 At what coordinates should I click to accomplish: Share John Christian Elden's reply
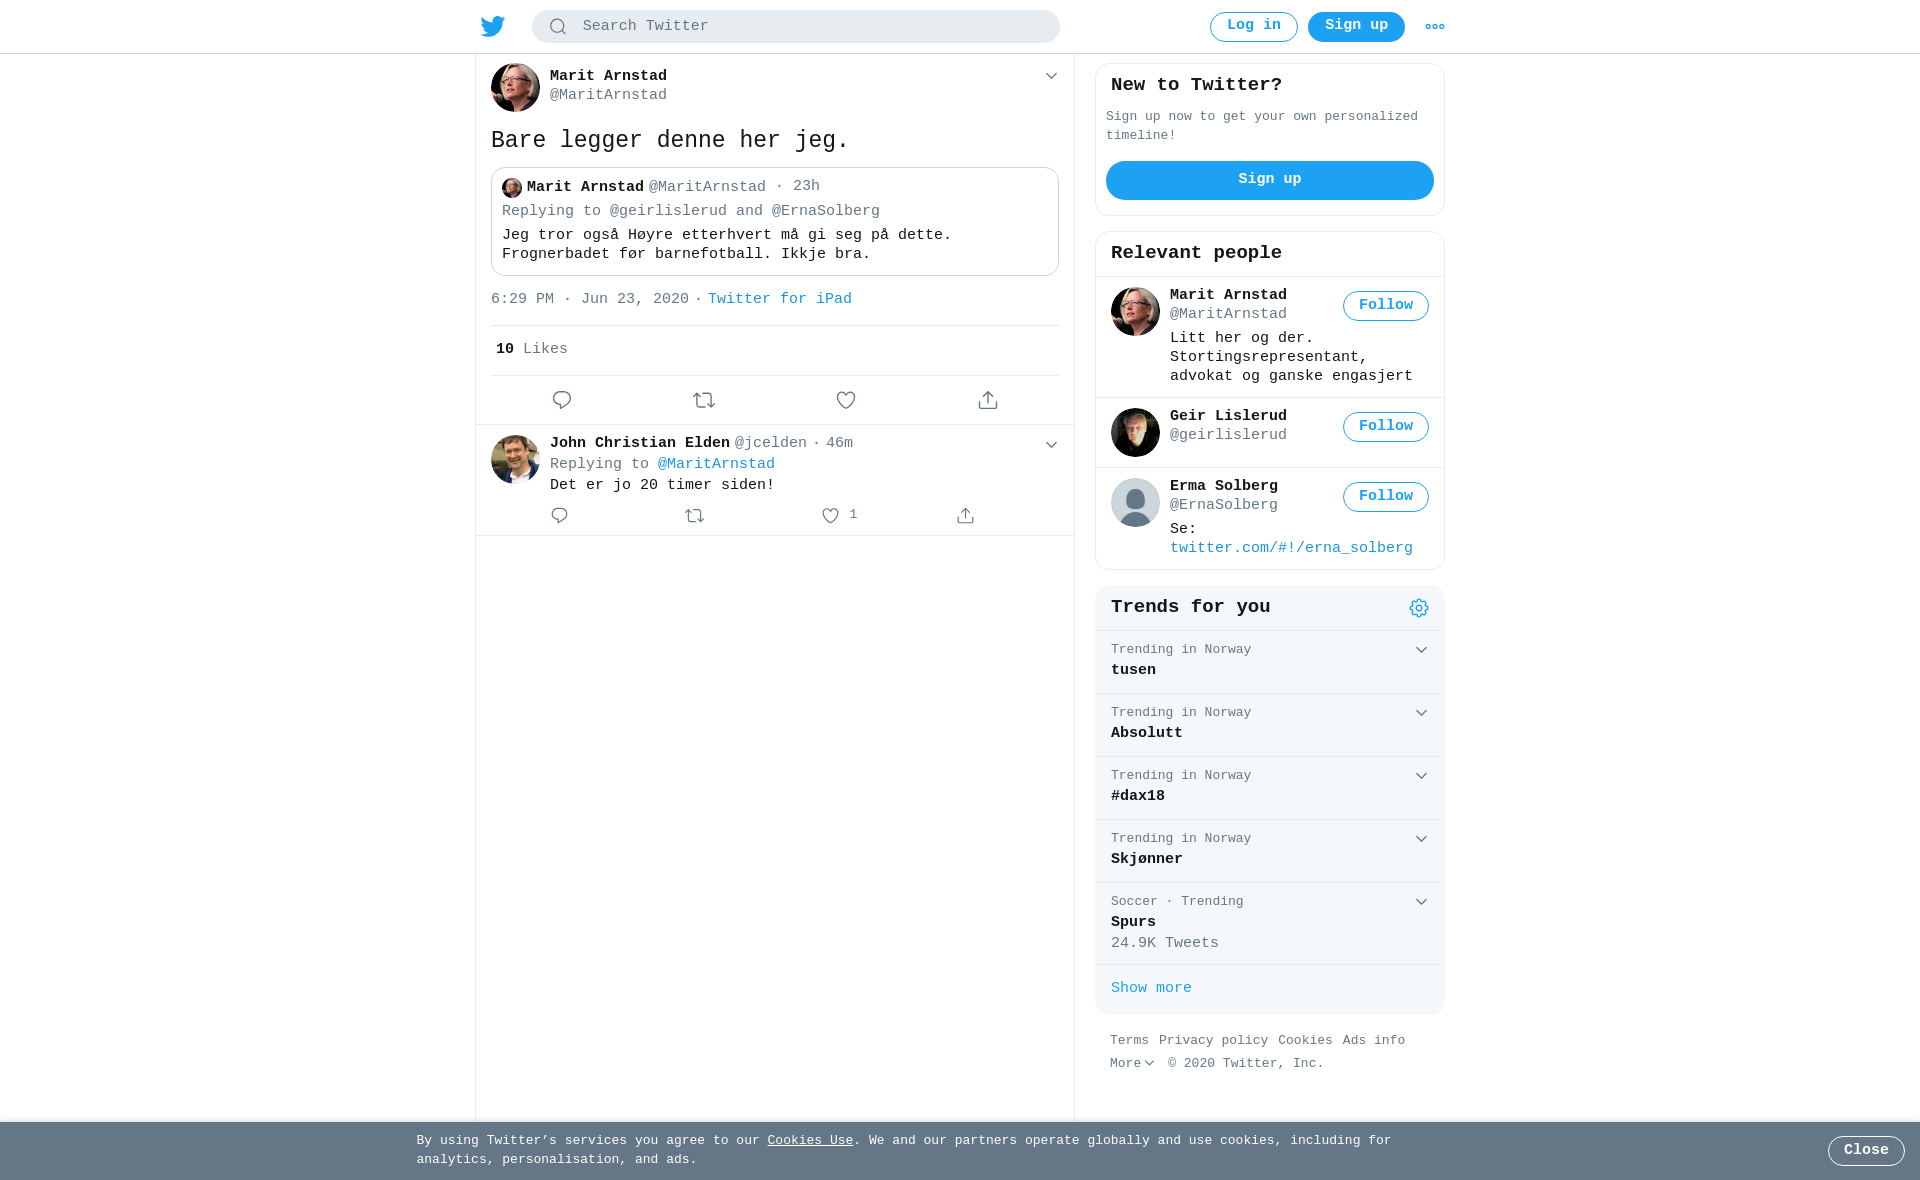click(965, 516)
